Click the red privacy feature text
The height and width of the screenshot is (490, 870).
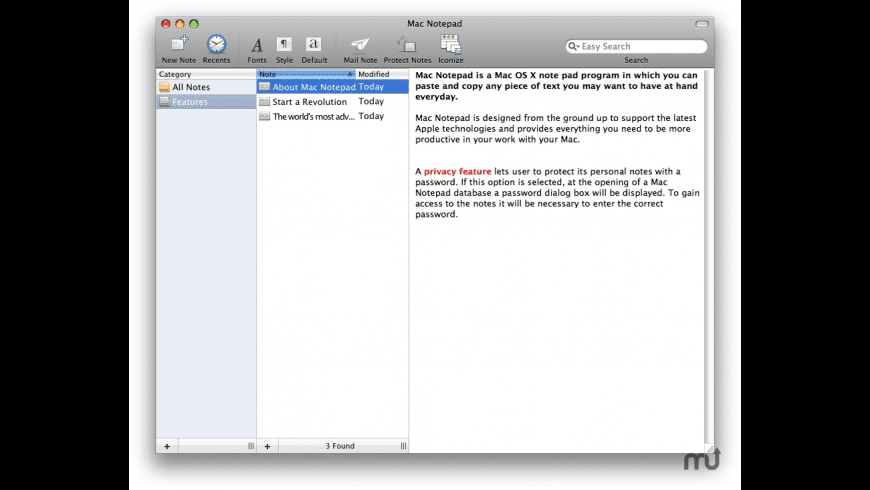tap(457, 171)
